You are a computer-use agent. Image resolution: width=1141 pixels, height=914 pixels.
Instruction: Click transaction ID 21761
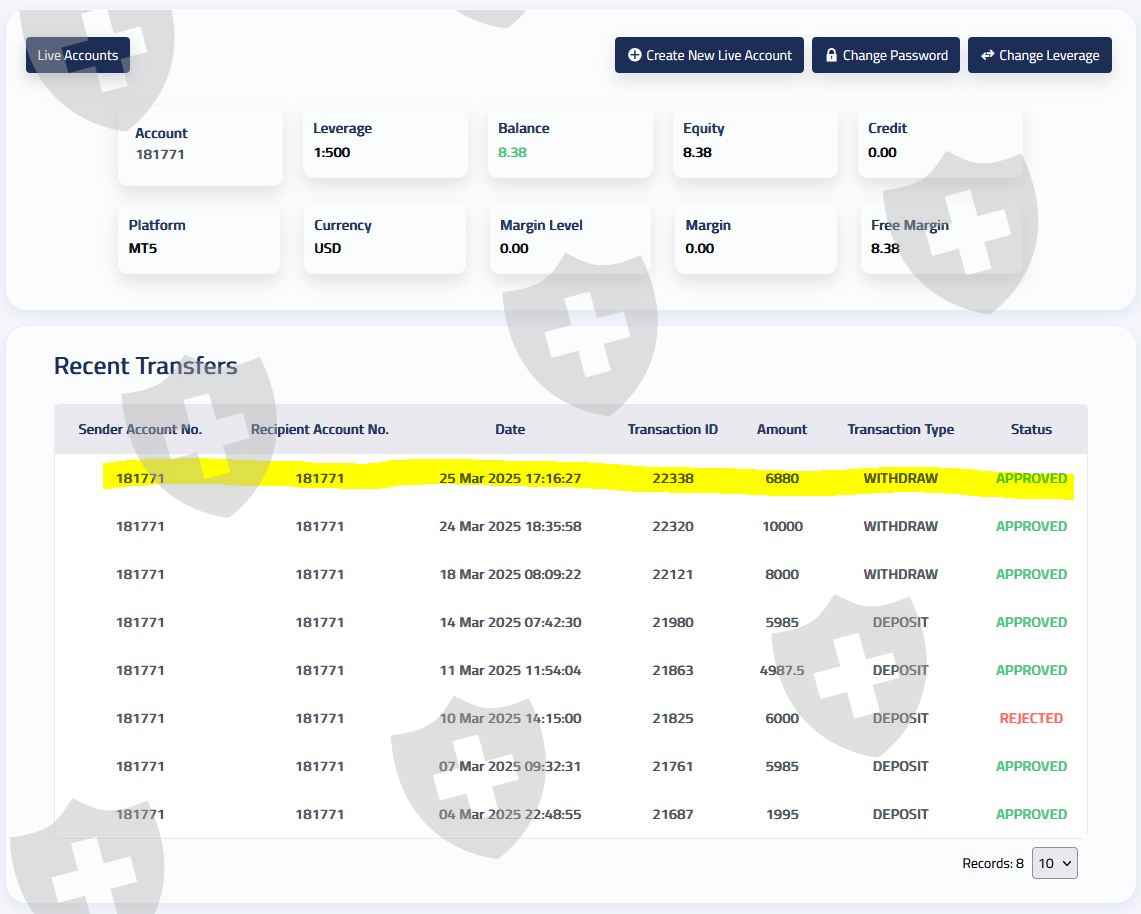[672, 766]
